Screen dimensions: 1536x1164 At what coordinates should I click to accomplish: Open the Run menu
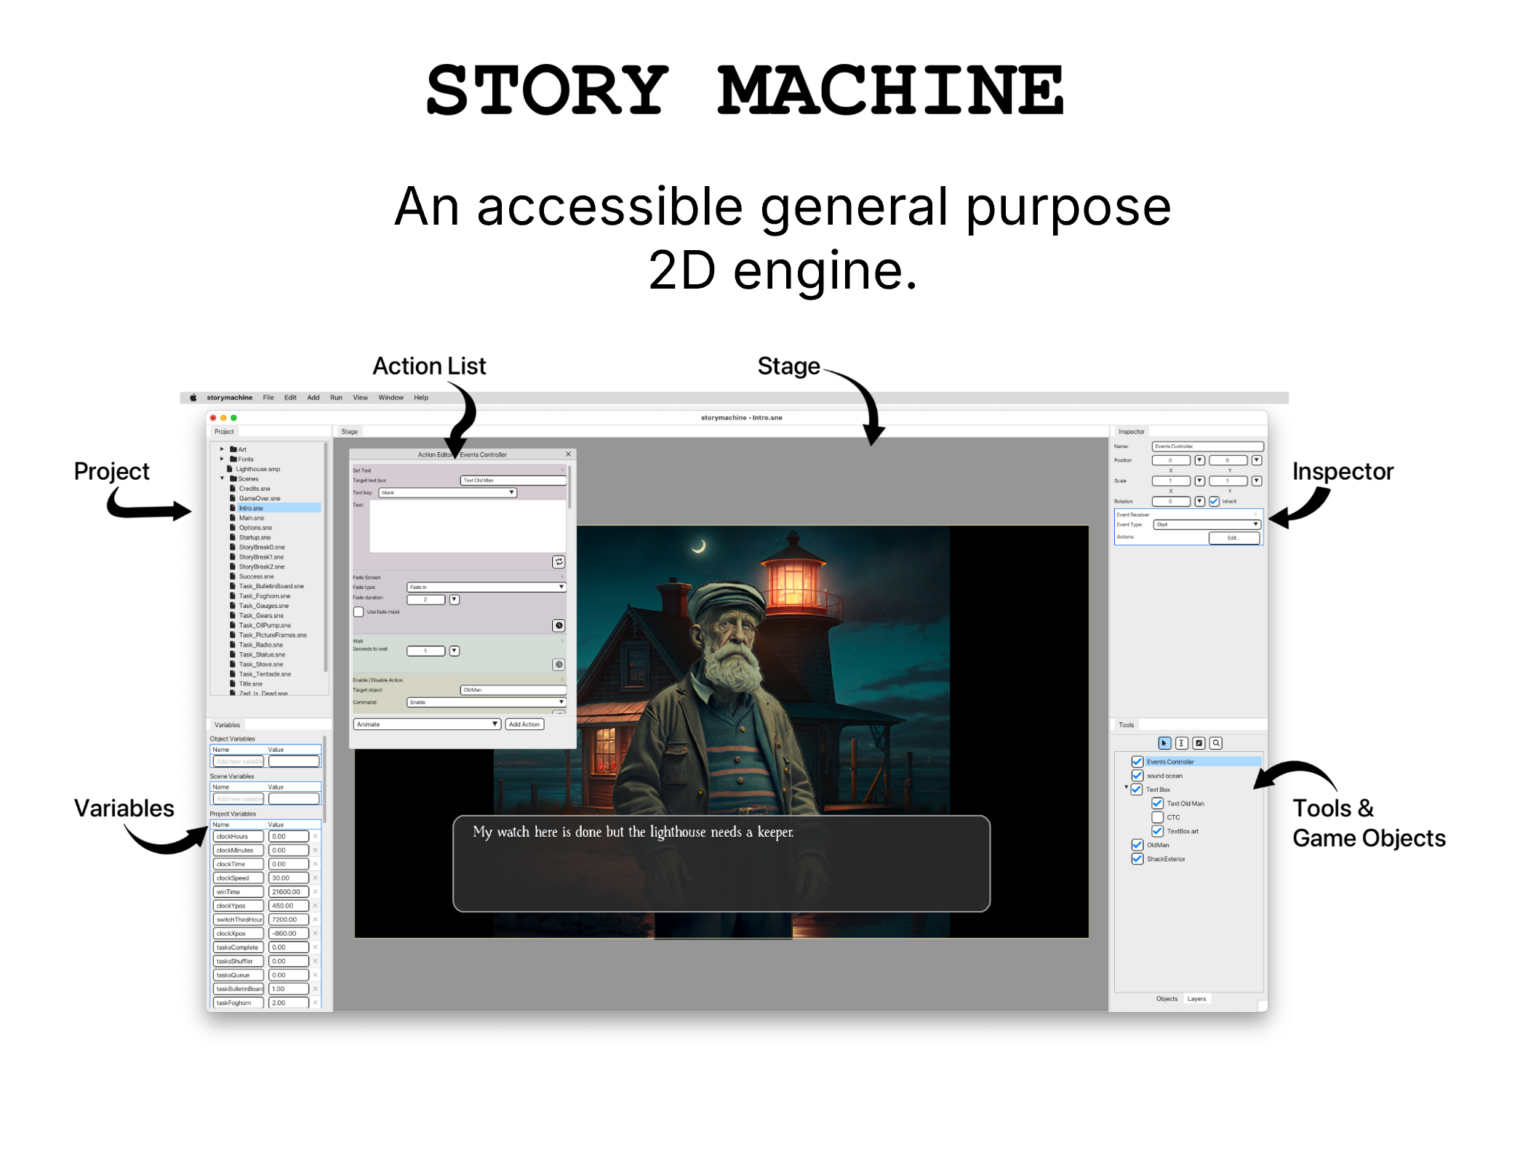coord(336,397)
